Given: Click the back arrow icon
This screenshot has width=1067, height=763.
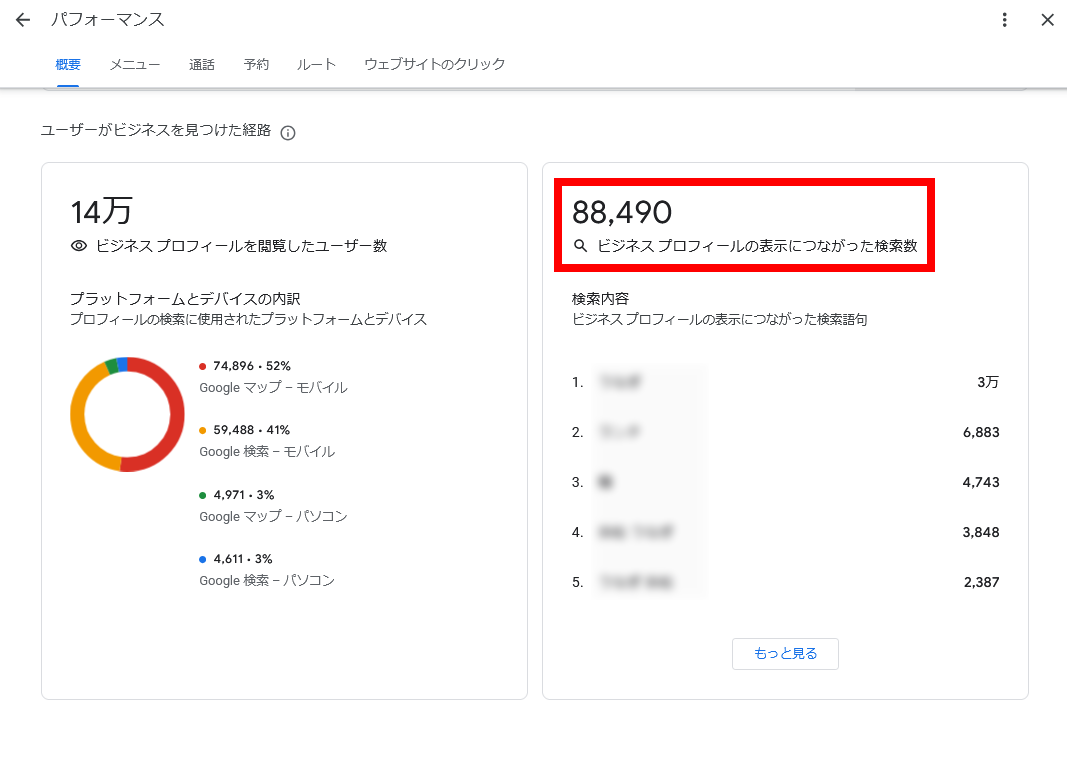Looking at the screenshot, I should point(23,20).
